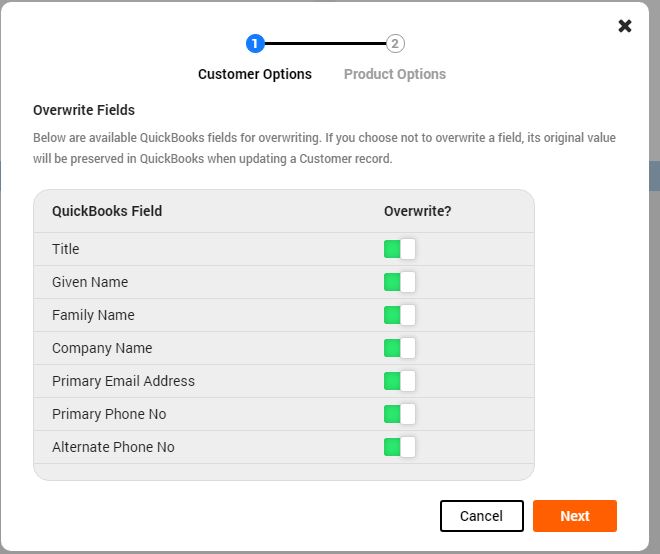Close the dialog with the X icon
Screen dimensions: 660x554
point(625,26)
